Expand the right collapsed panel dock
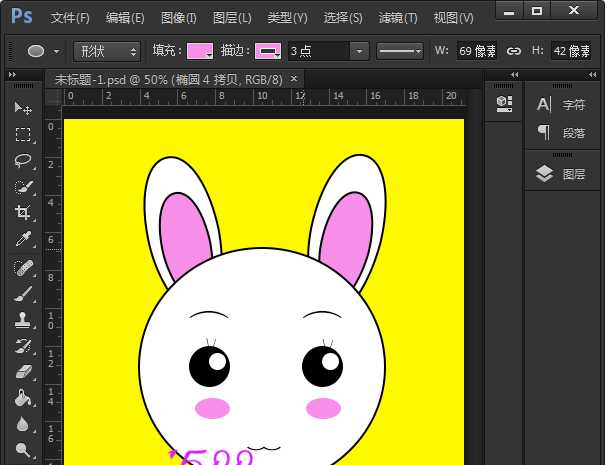The image size is (605, 465). (x=591, y=74)
